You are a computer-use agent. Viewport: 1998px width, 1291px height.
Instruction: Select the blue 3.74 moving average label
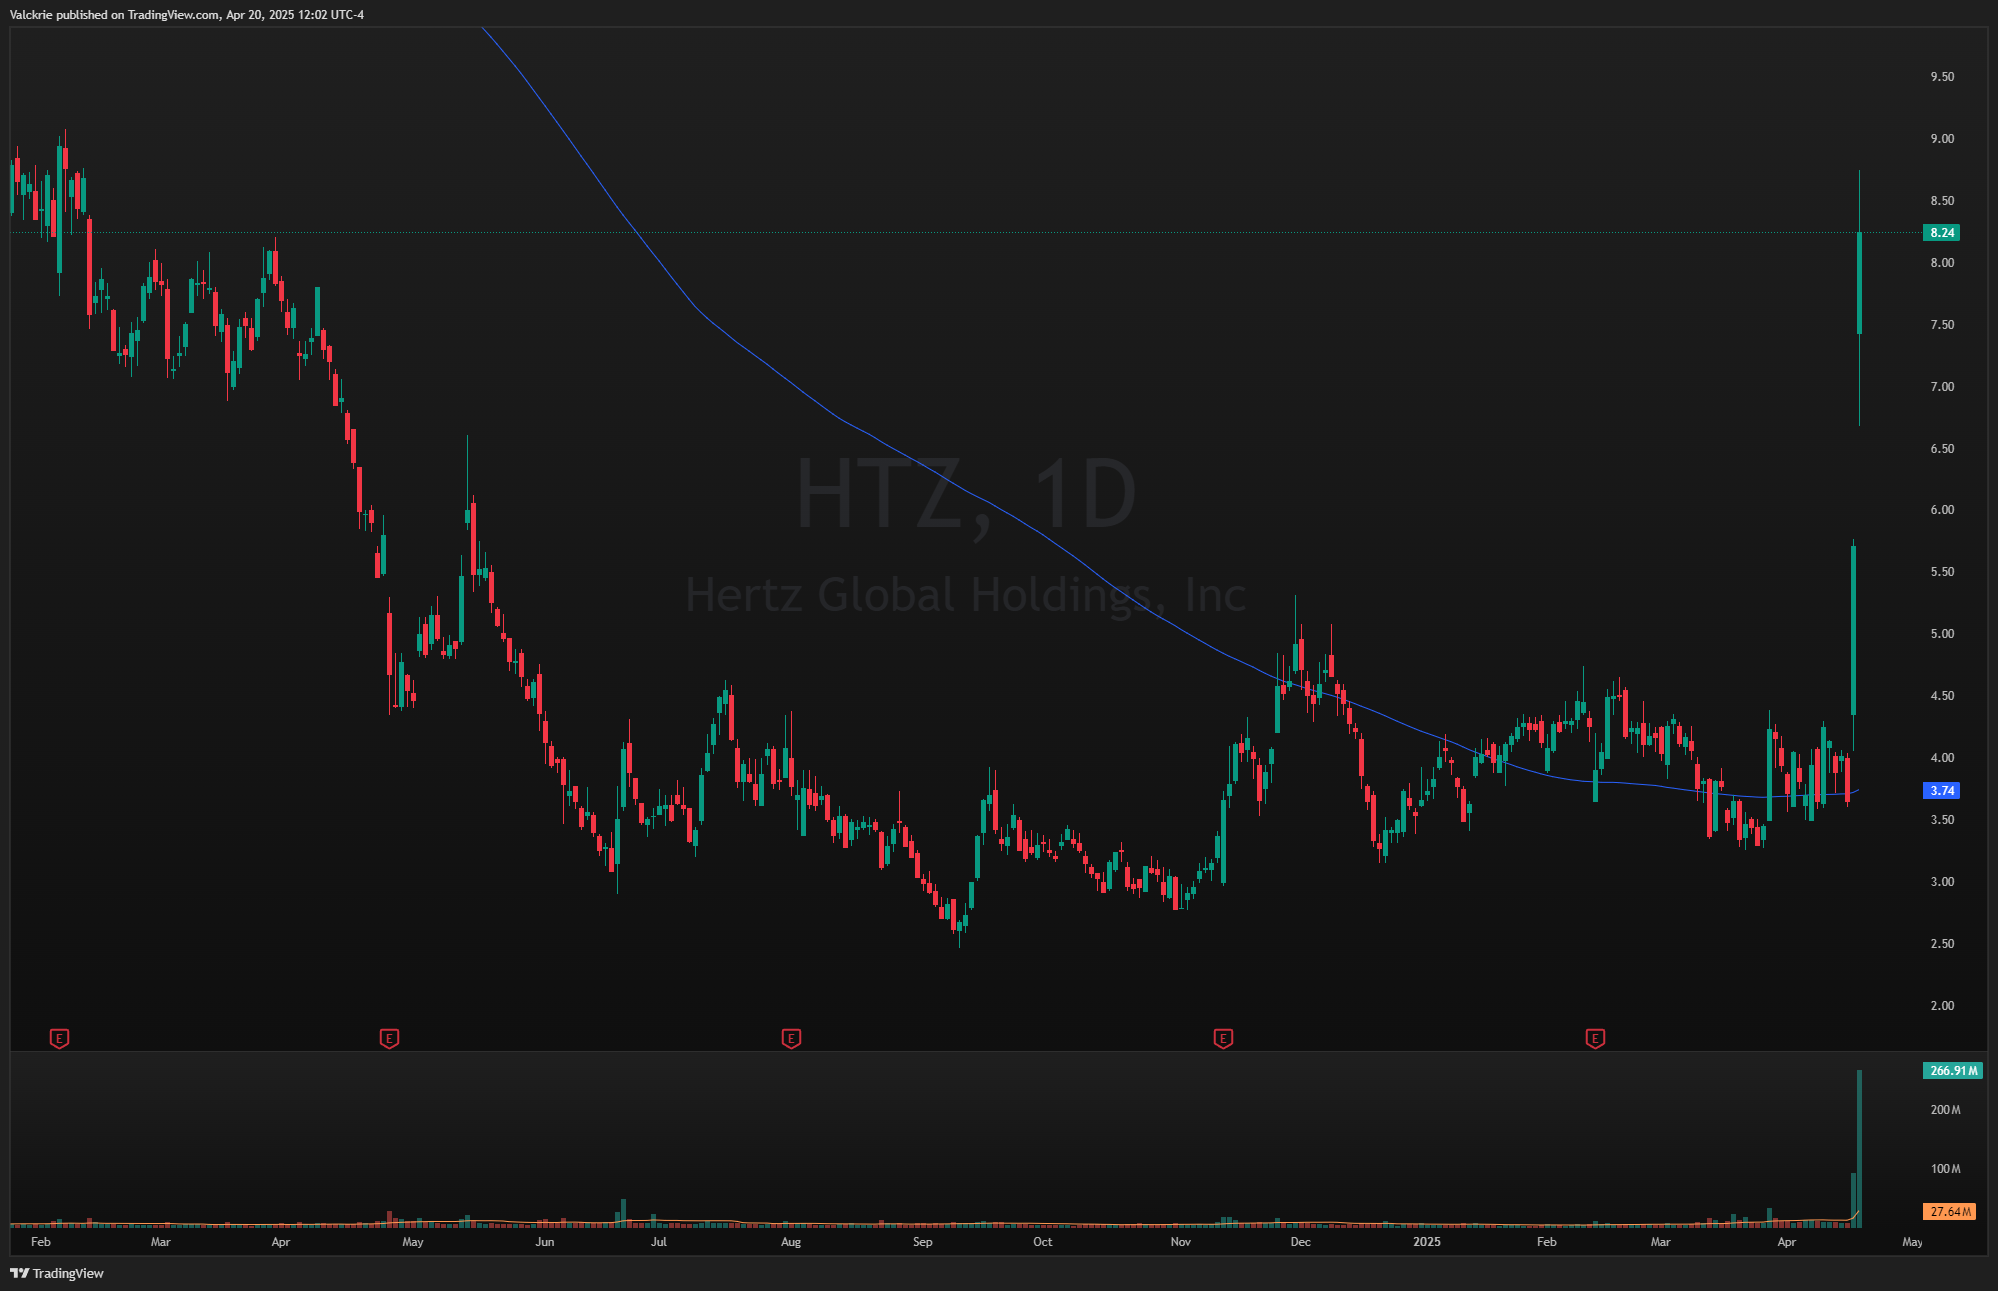point(1941,791)
